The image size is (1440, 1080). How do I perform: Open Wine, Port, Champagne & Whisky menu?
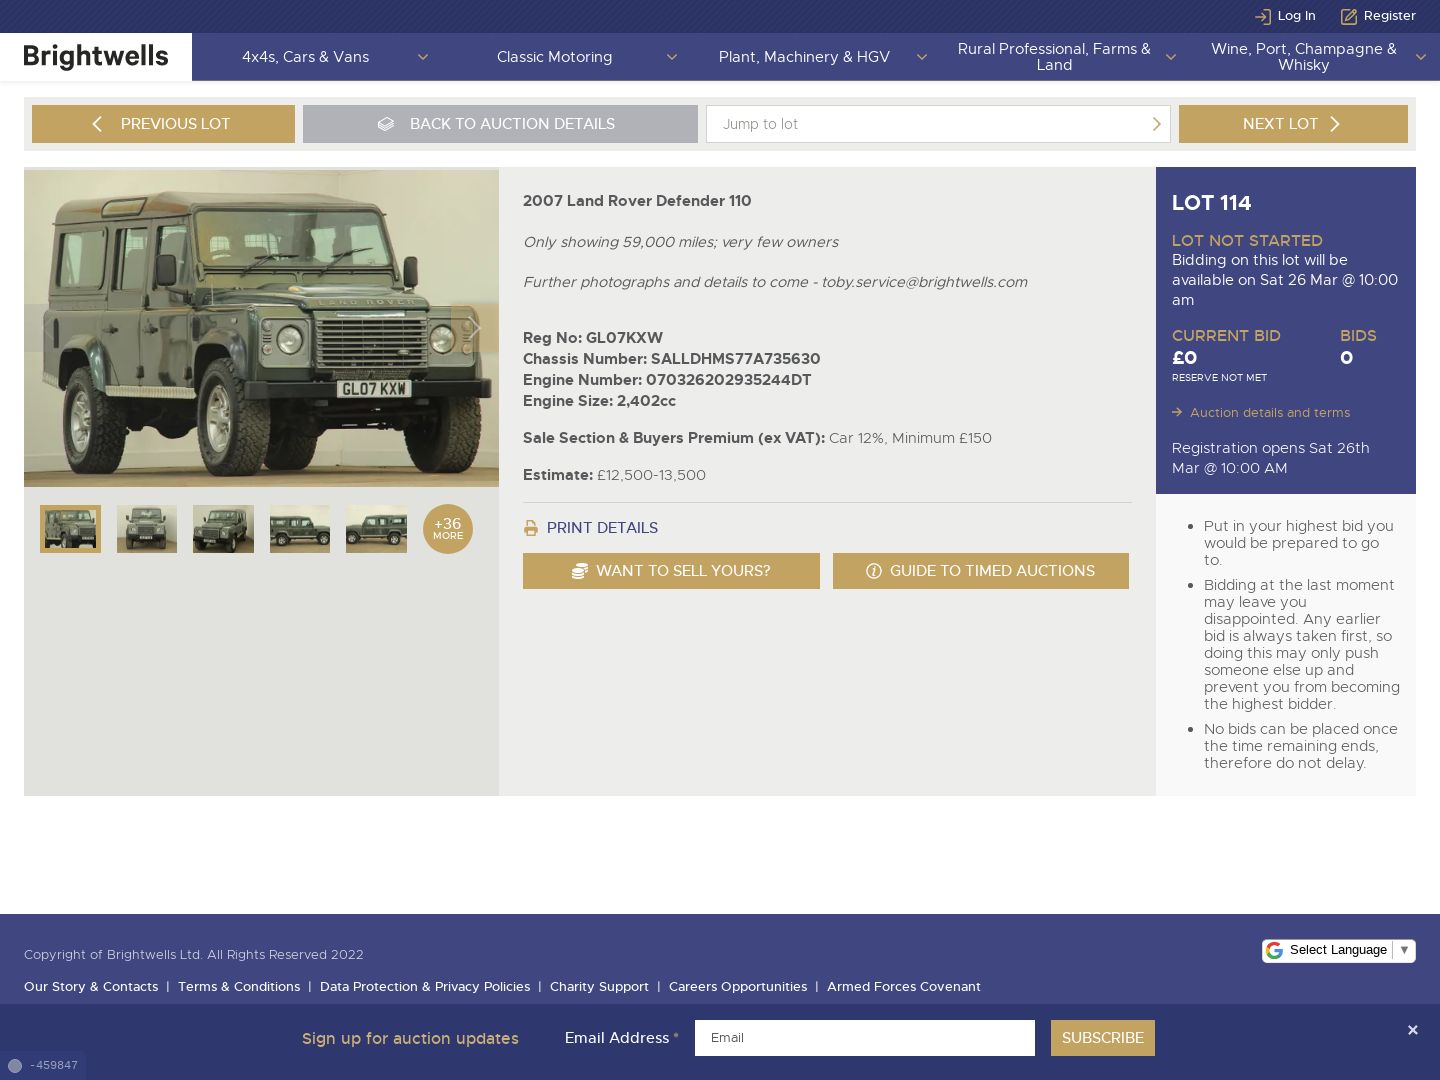coord(1303,57)
